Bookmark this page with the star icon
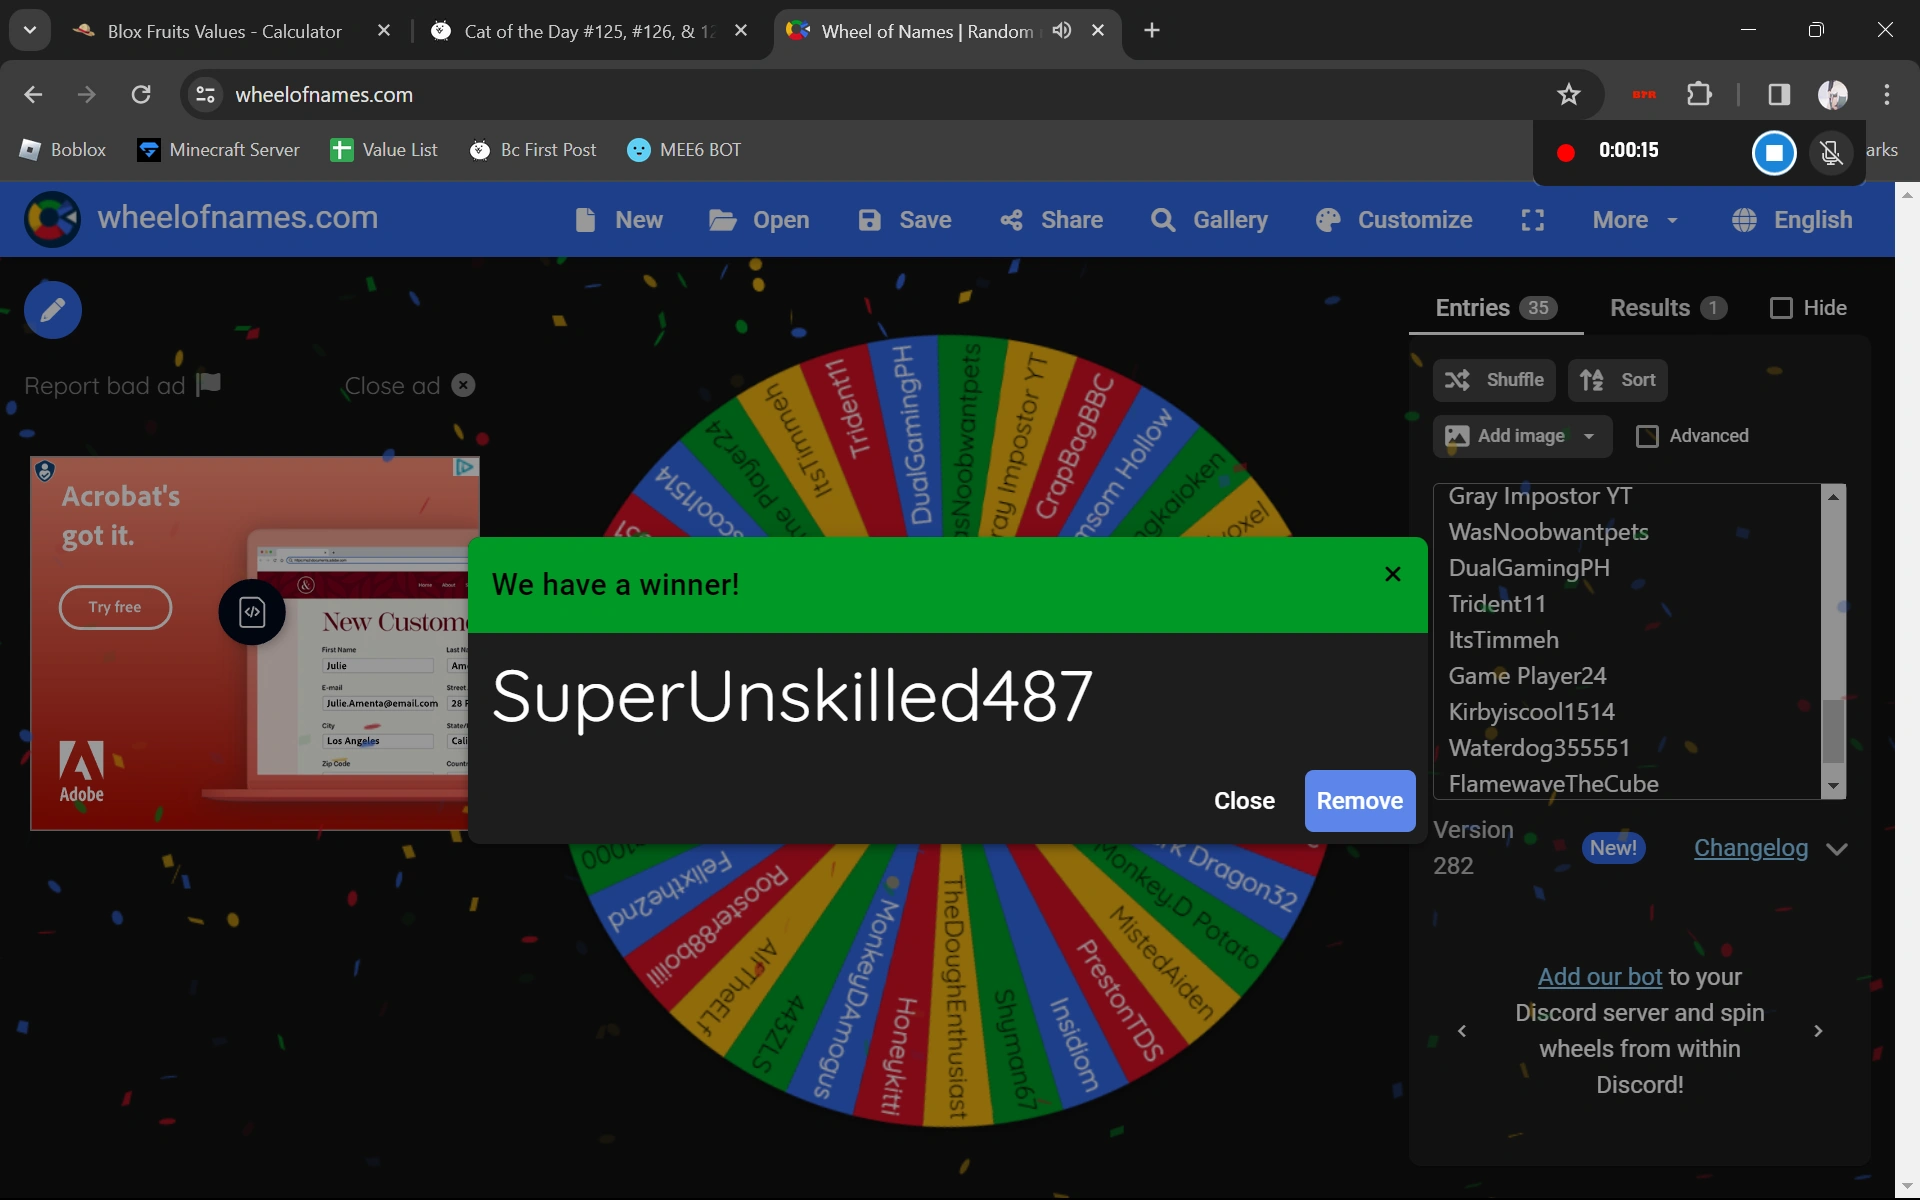Image resolution: width=1920 pixels, height=1200 pixels. [1569, 94]
